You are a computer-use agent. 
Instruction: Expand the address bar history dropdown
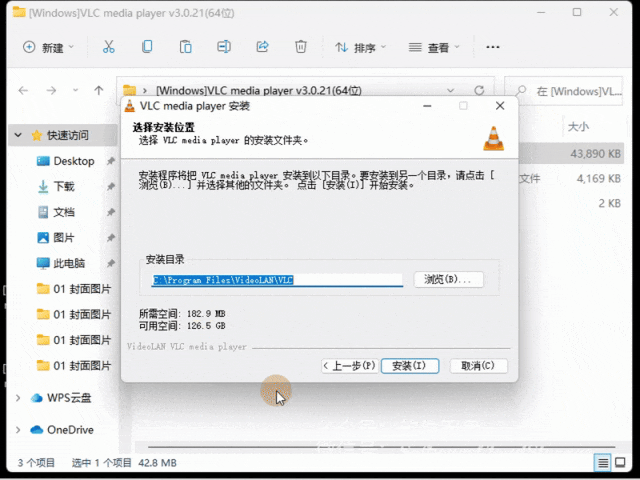[x=451, y=90]
